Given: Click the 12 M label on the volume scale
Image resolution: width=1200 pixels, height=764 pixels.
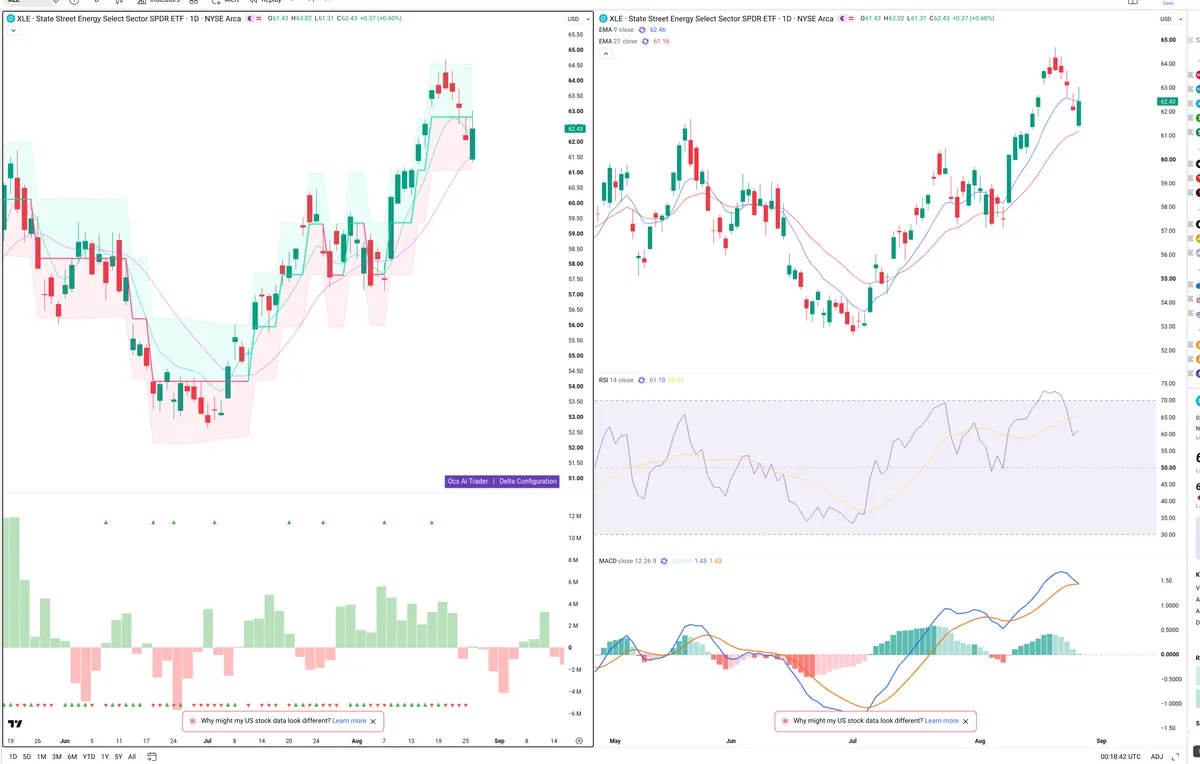Looking at the screenshot, I should 575,516.
